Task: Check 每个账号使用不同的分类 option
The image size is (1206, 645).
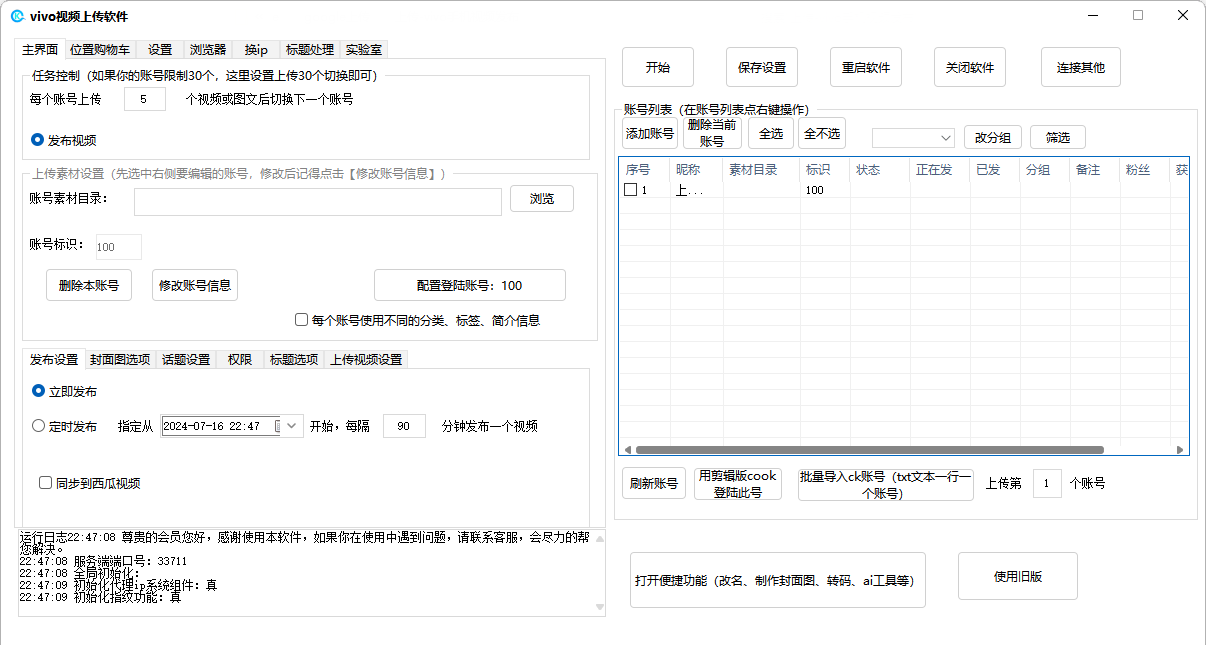Action: point(301,320)
